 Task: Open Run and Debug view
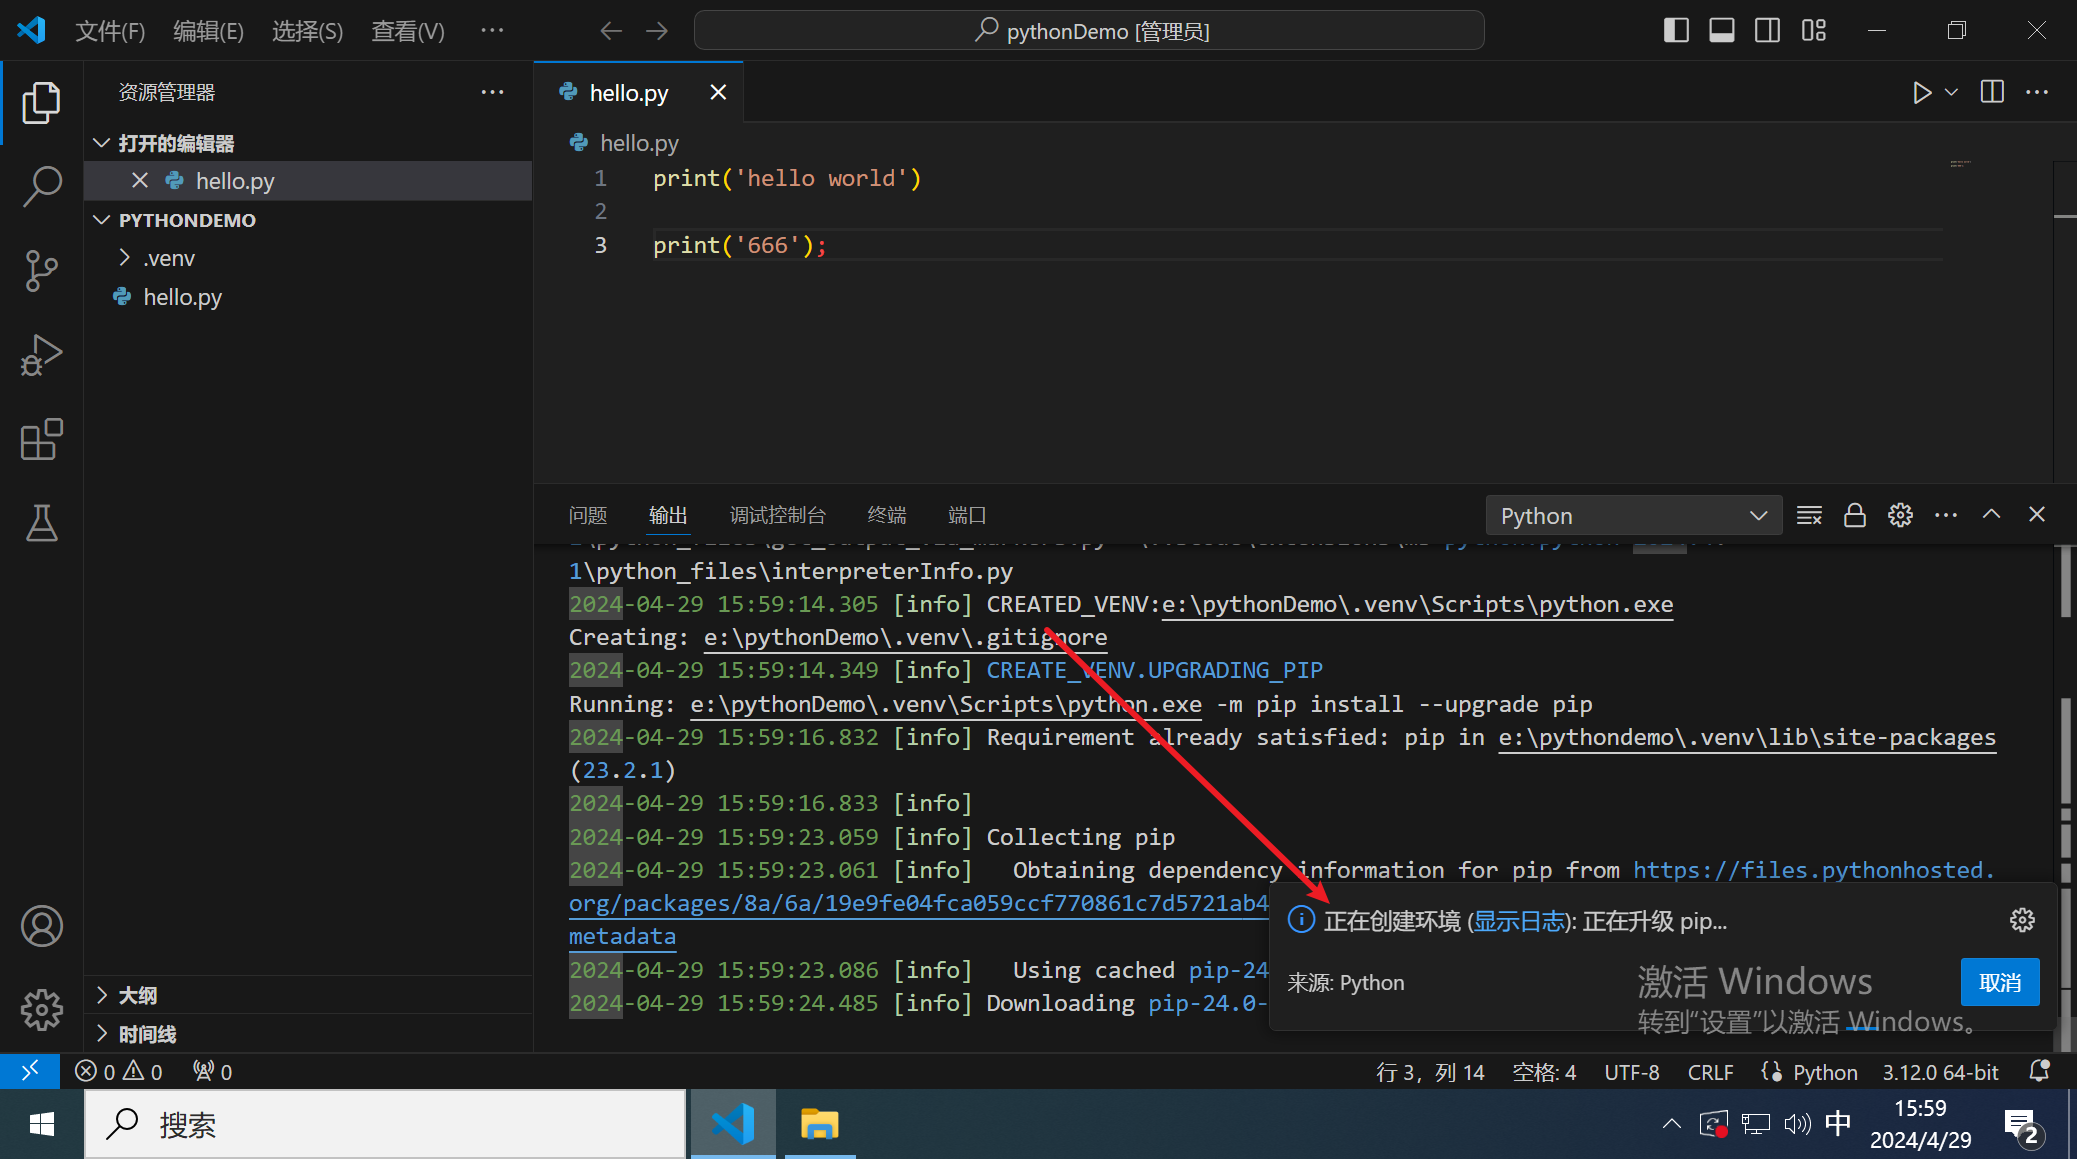[41, 355]
